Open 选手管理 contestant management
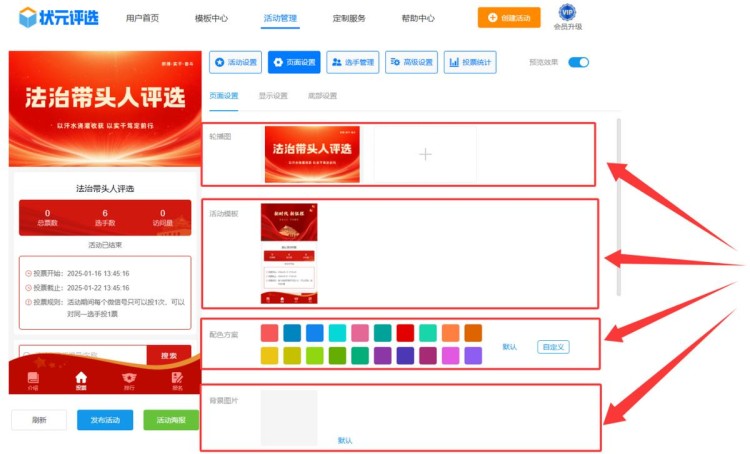This screenshot has width=750, height=454. click(x=353, y=63)
